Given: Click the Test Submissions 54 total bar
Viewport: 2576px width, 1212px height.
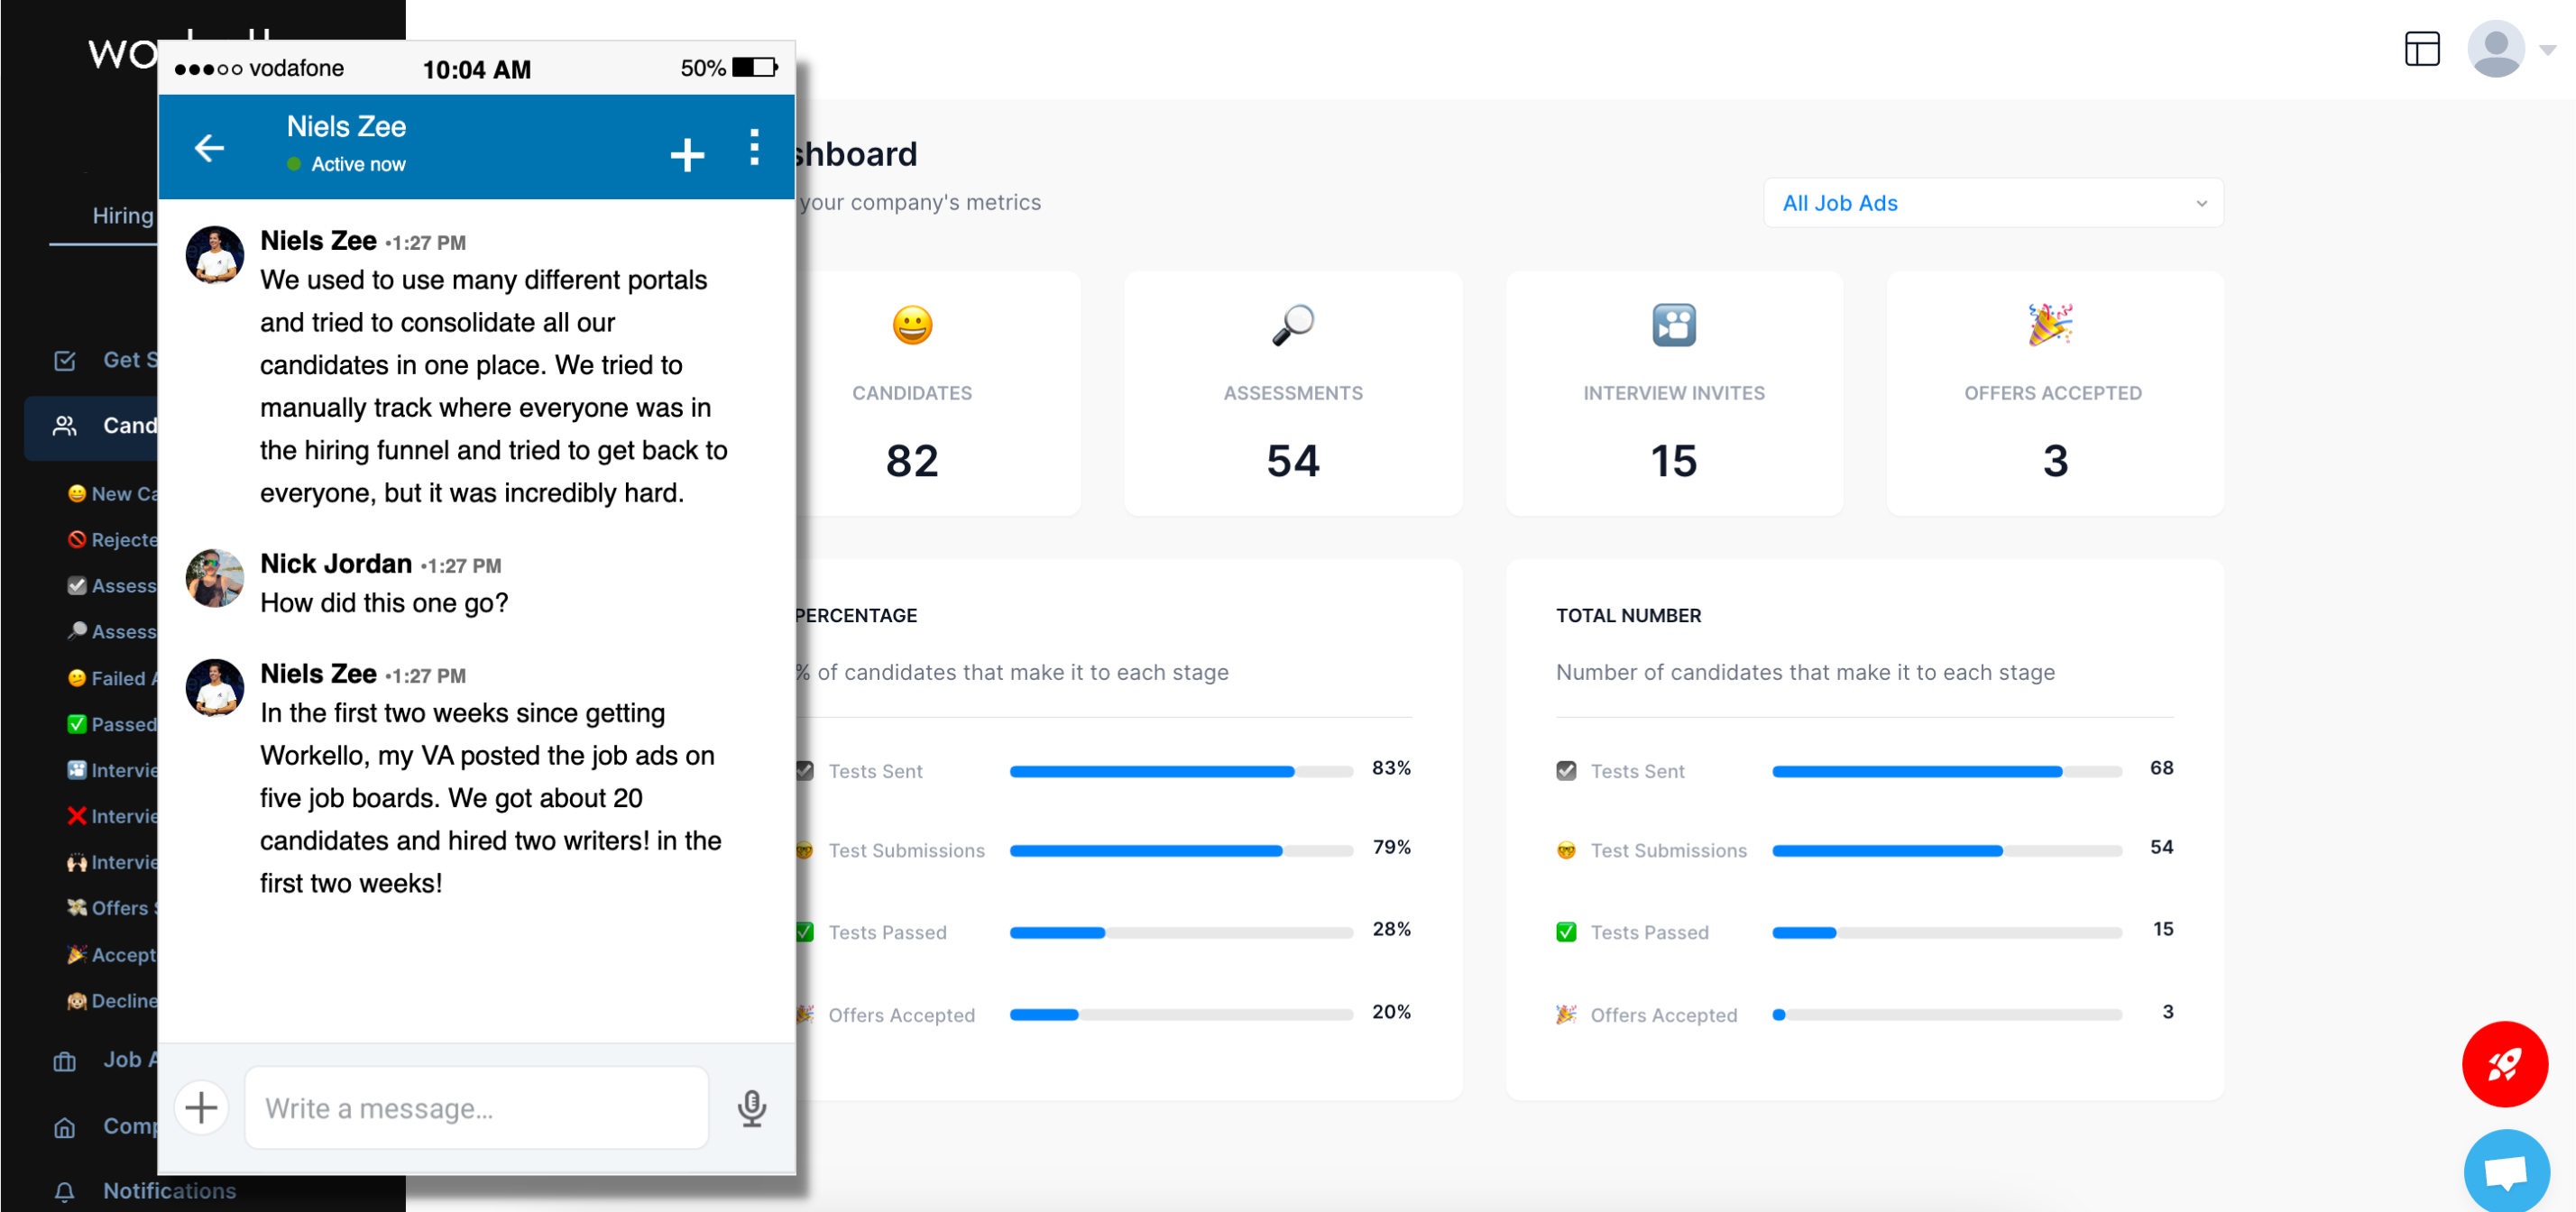Looking at the screenshot, I should pyautogui.click(x=1946, y=851).
